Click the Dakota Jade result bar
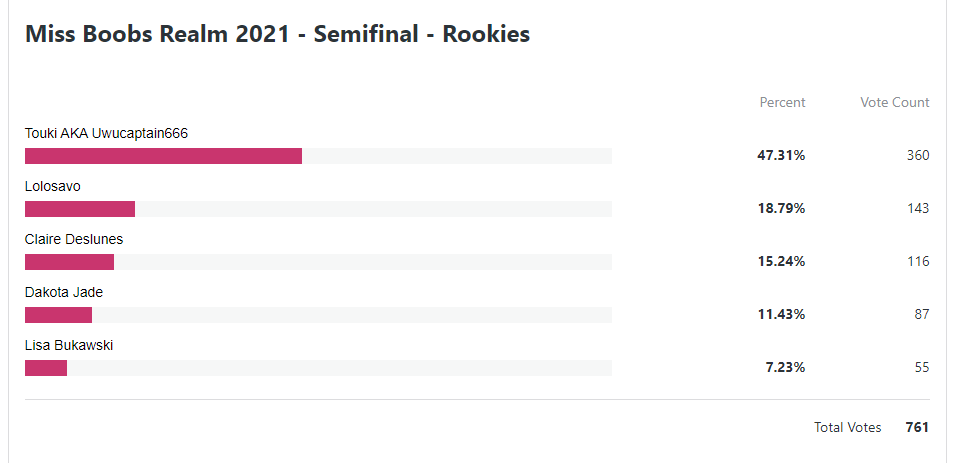 pyautogui.click(x=318, y=315)
